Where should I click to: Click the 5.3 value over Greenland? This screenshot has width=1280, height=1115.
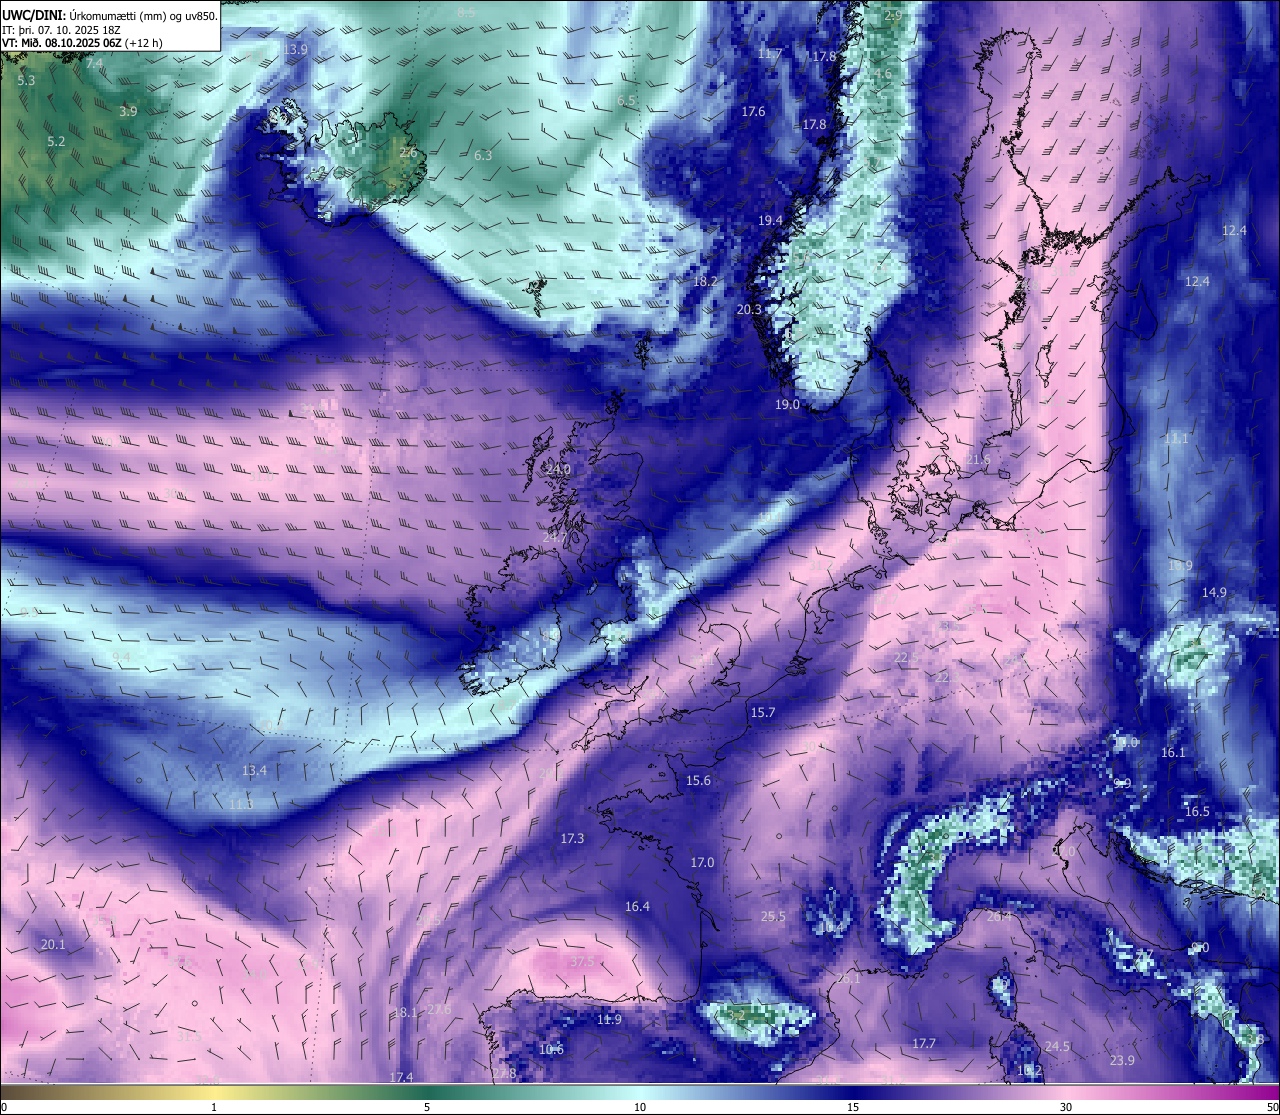26,80
